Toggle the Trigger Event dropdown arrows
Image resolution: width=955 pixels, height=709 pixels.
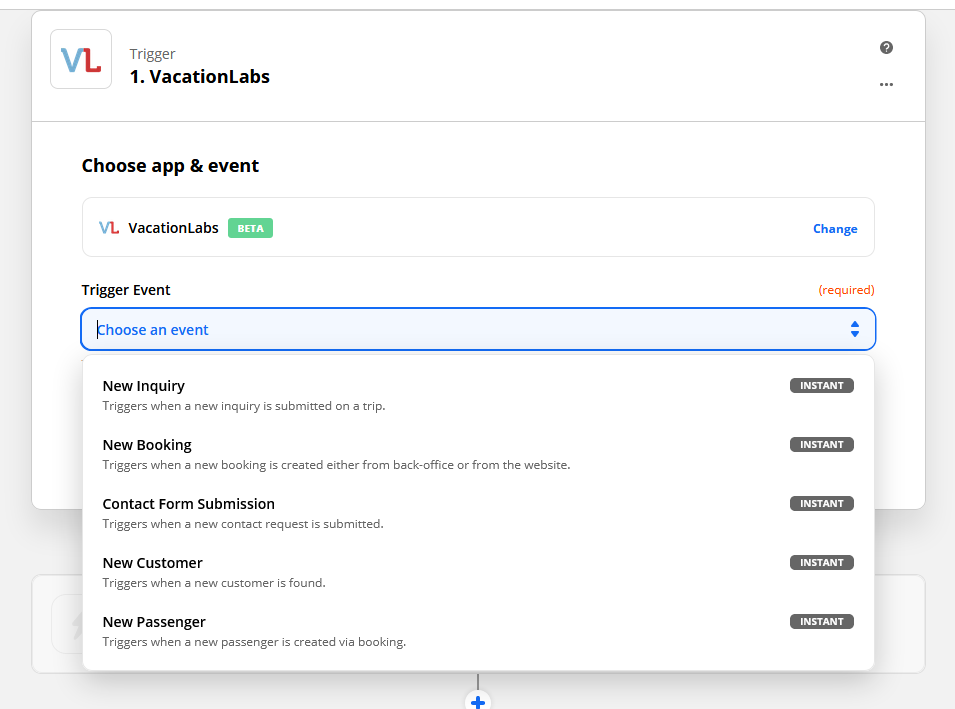[x=855, y=330]
